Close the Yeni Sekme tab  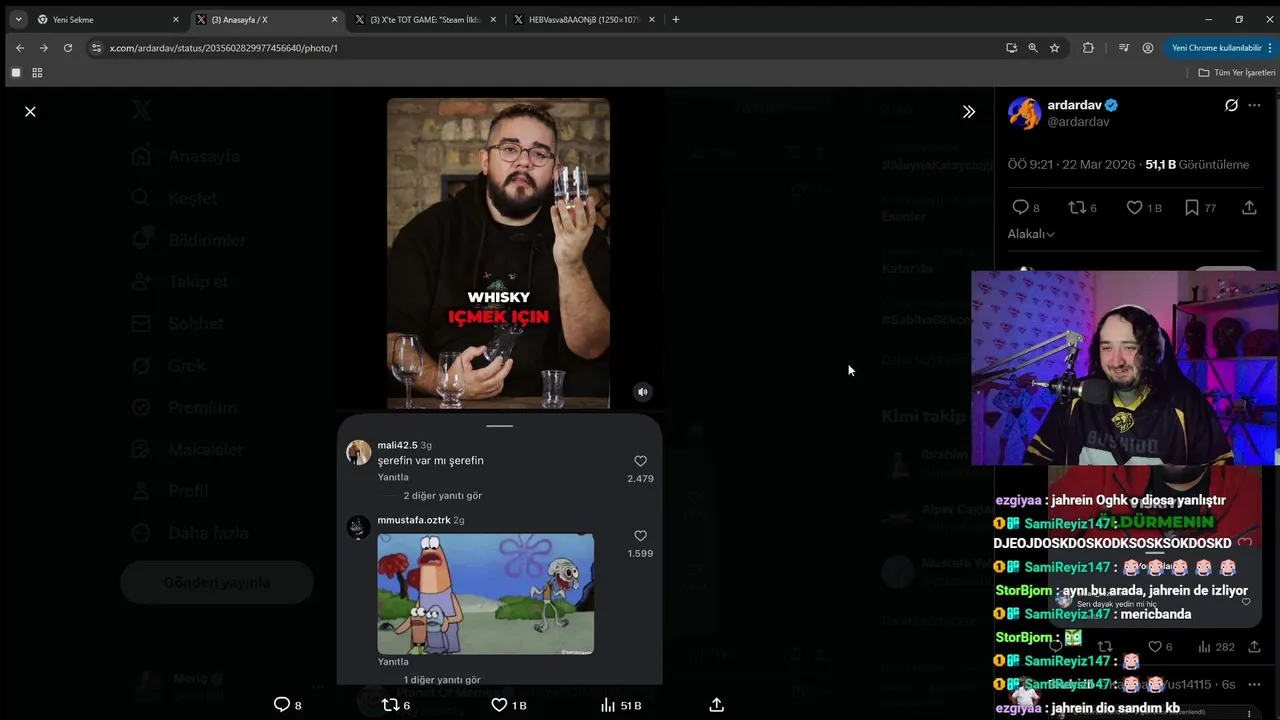point(176,19)
